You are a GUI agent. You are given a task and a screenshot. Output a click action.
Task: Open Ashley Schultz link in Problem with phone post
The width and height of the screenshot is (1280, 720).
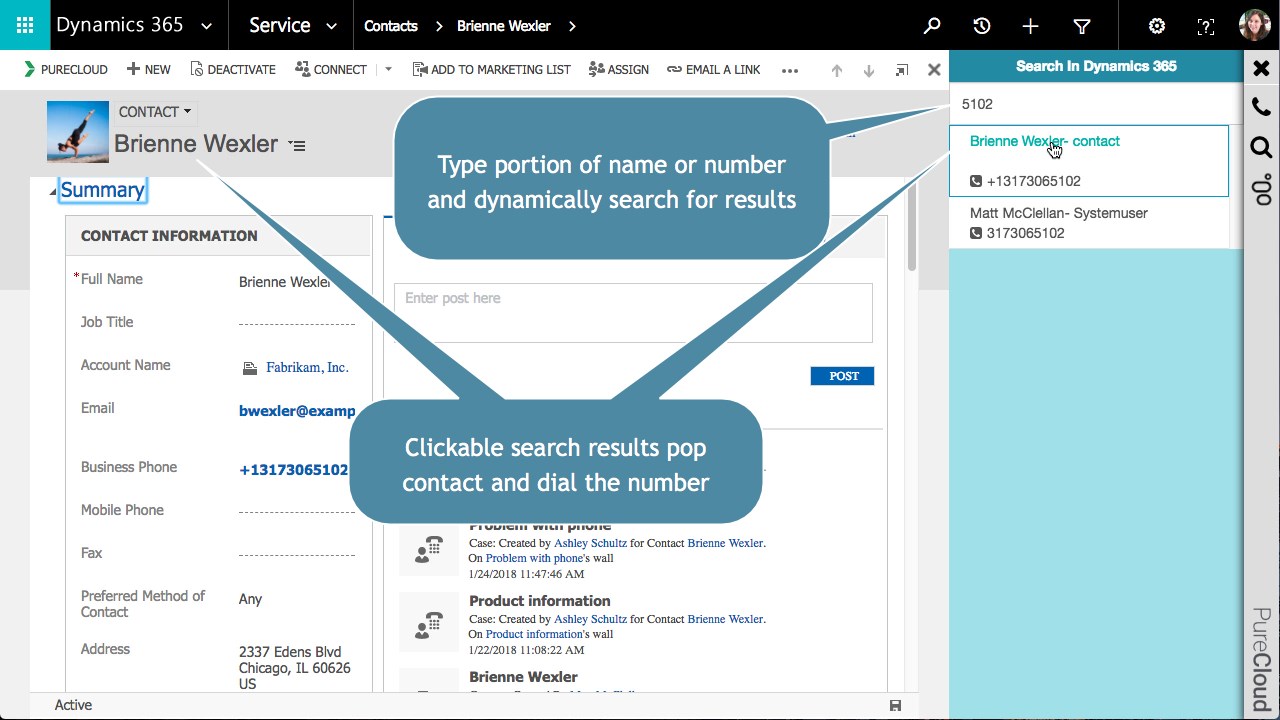pyautogui.click(x=590, y=543)
